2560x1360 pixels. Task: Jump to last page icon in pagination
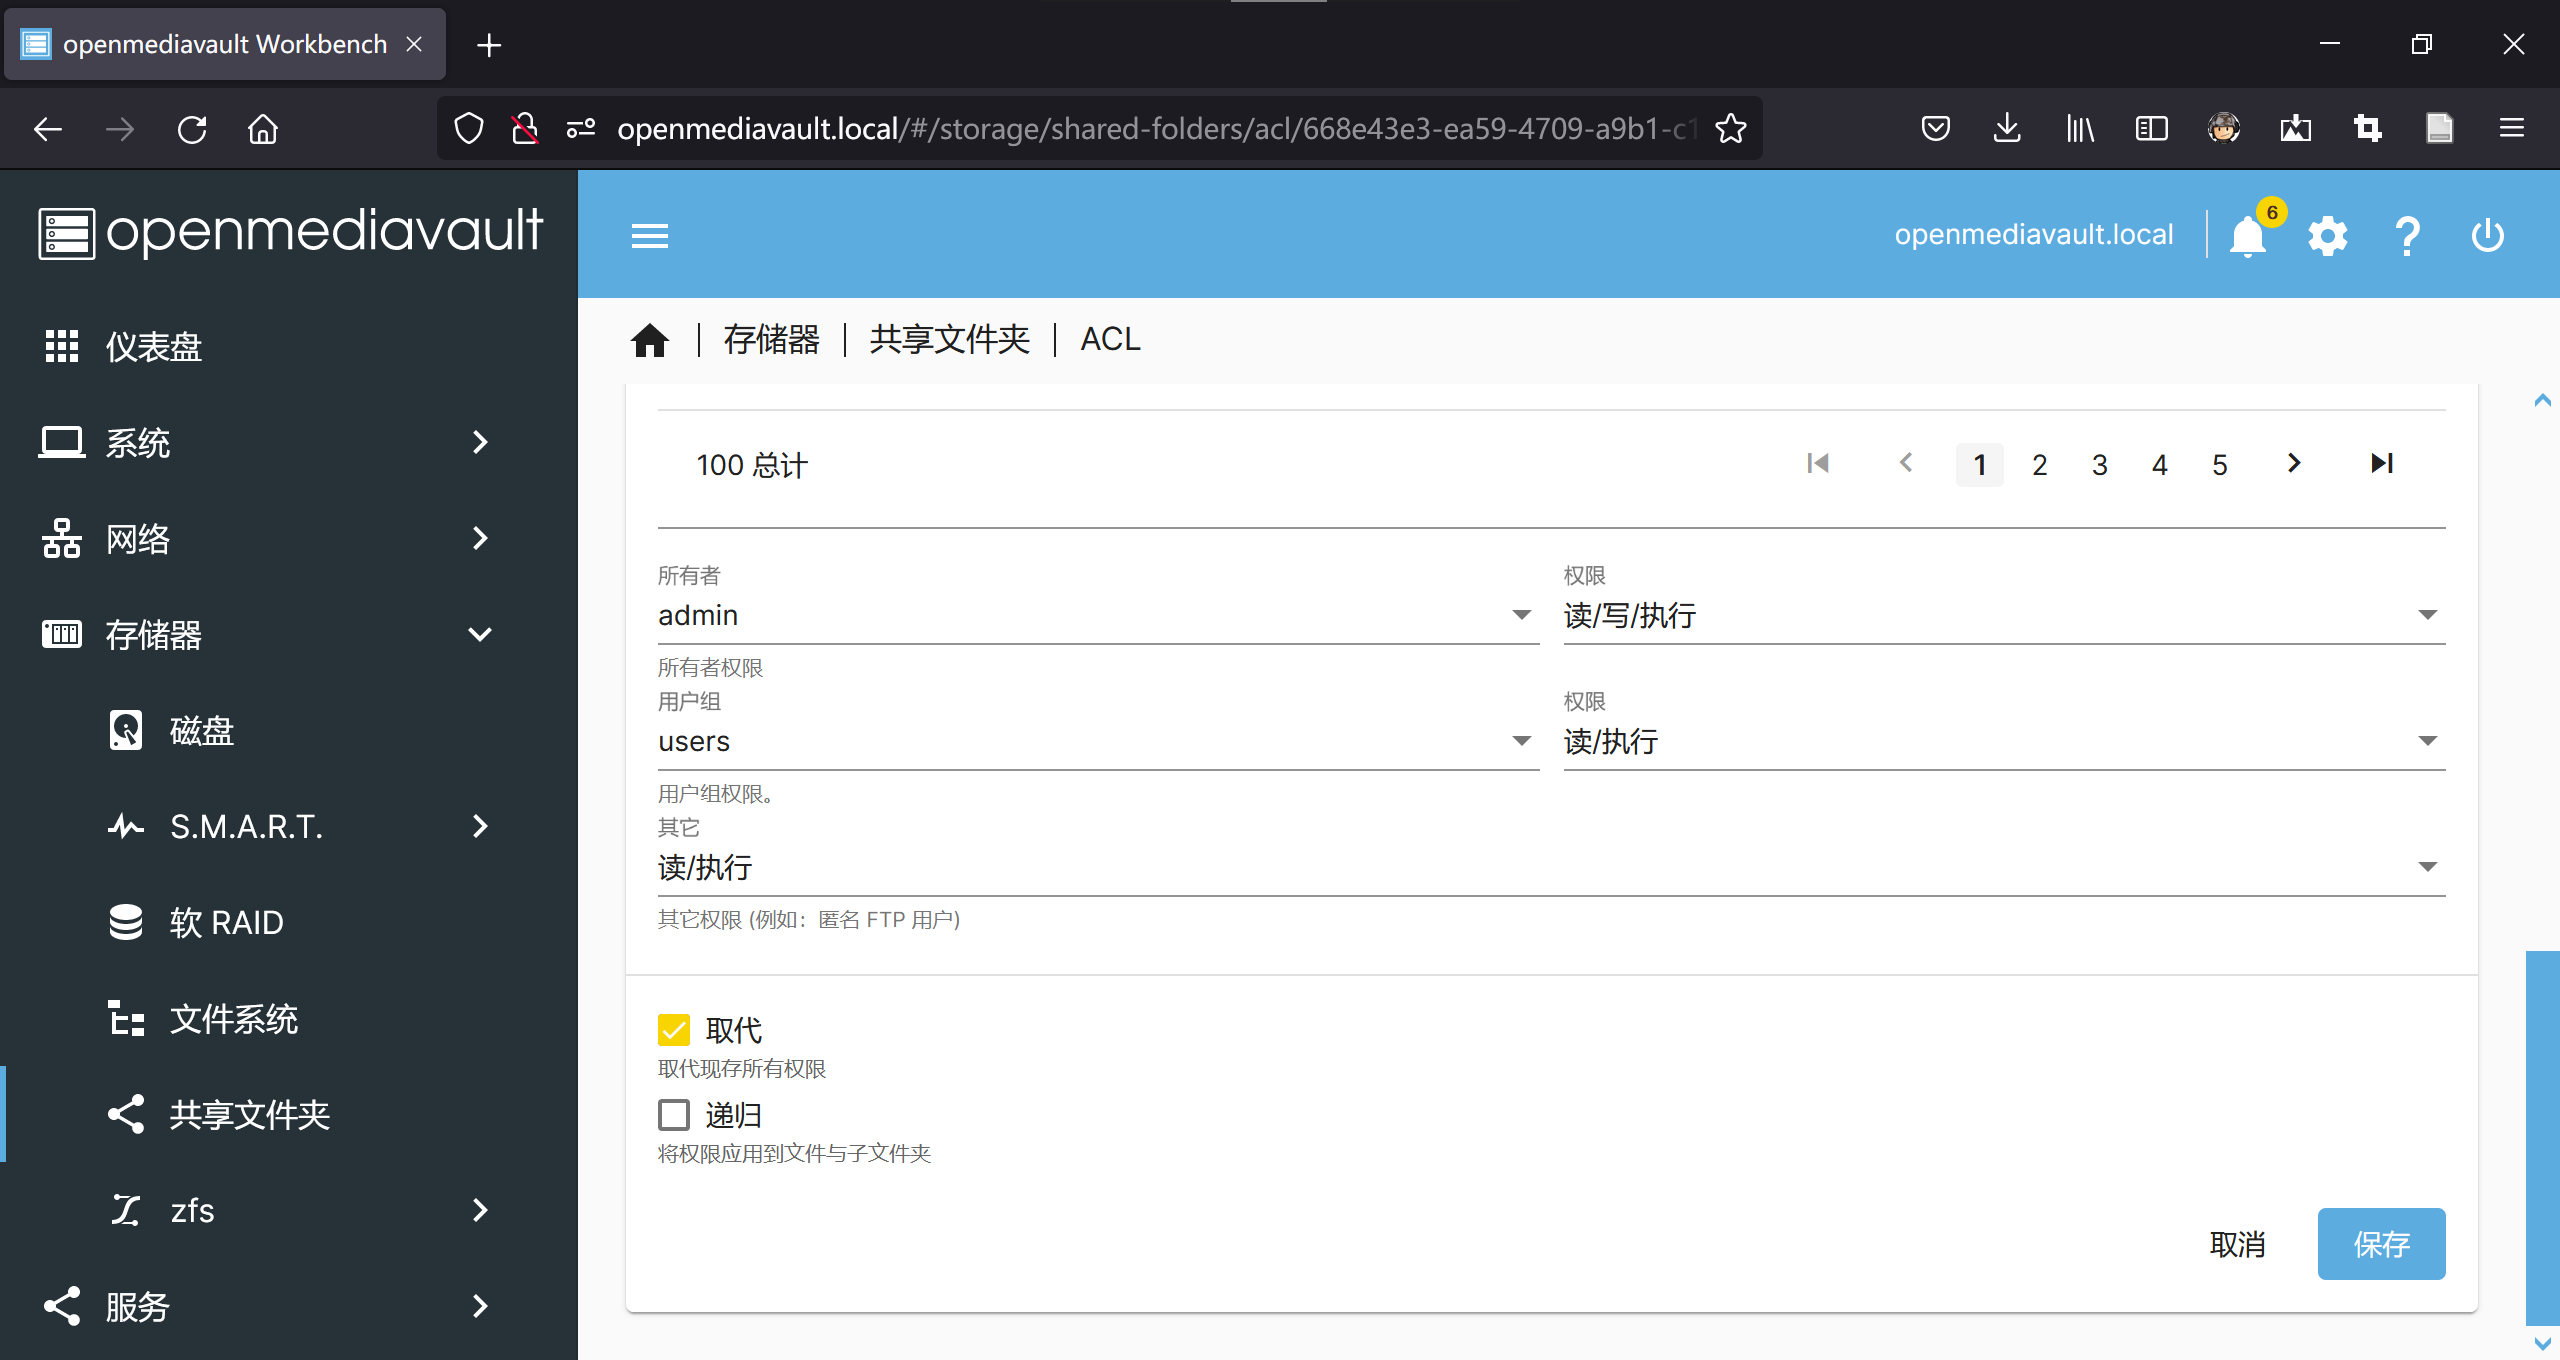pyautogui.click(x=2381, y=463)
